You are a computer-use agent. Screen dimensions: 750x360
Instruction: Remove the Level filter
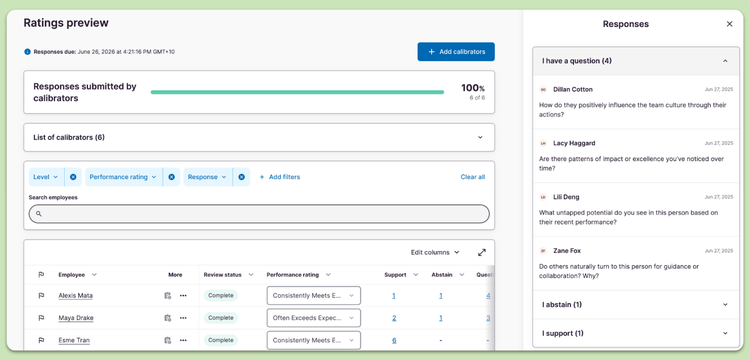click(73, 177)
